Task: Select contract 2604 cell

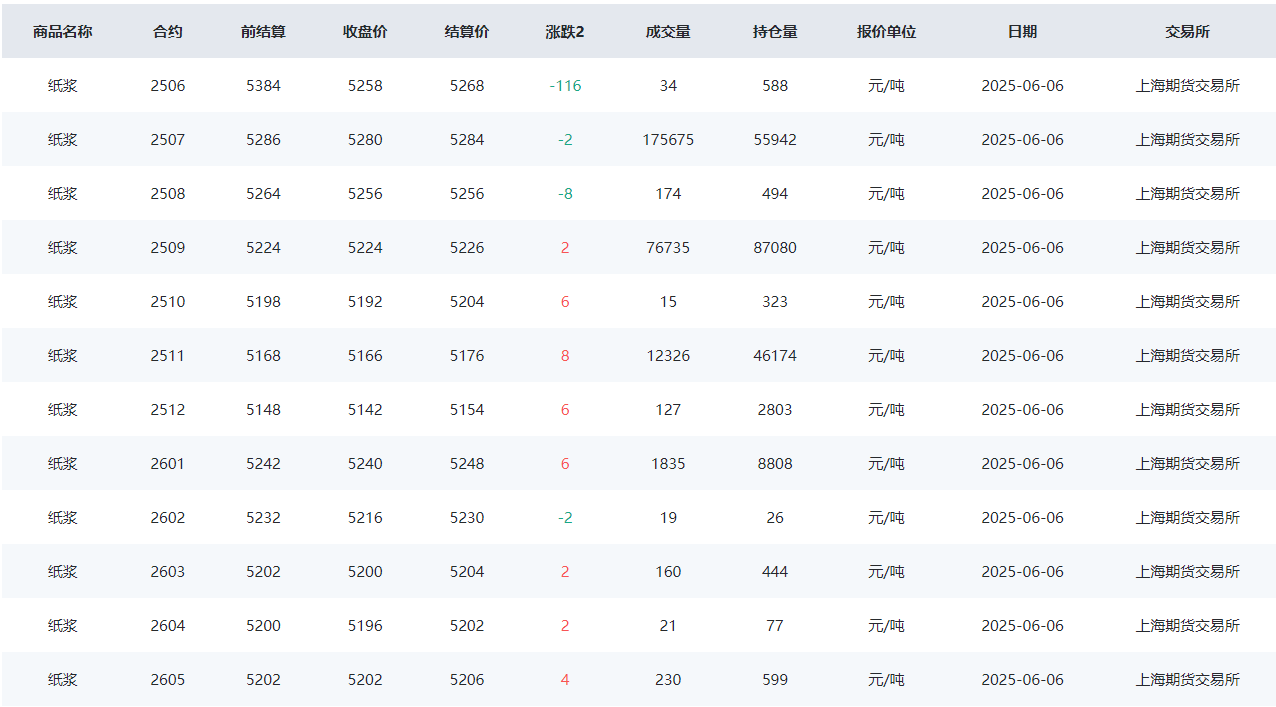Action: [x=168, y=626]
